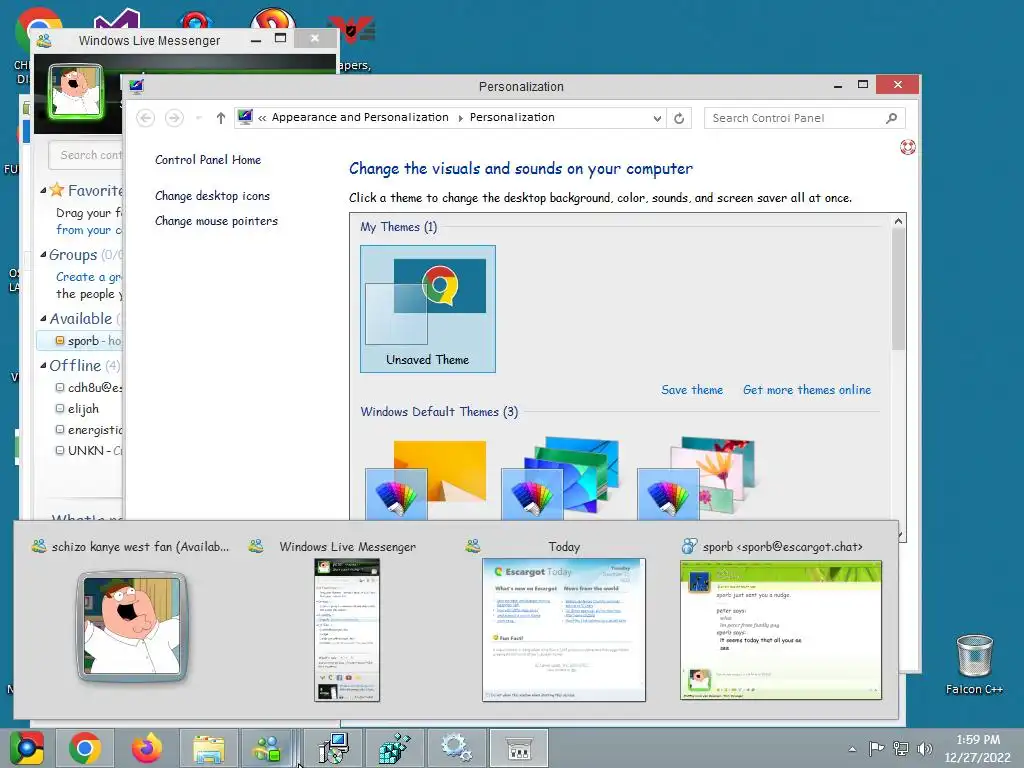This screenshot has width=1024, height=768.
Task: Open recent locations dropdown beside forward arrow
Action: [199, 118]
